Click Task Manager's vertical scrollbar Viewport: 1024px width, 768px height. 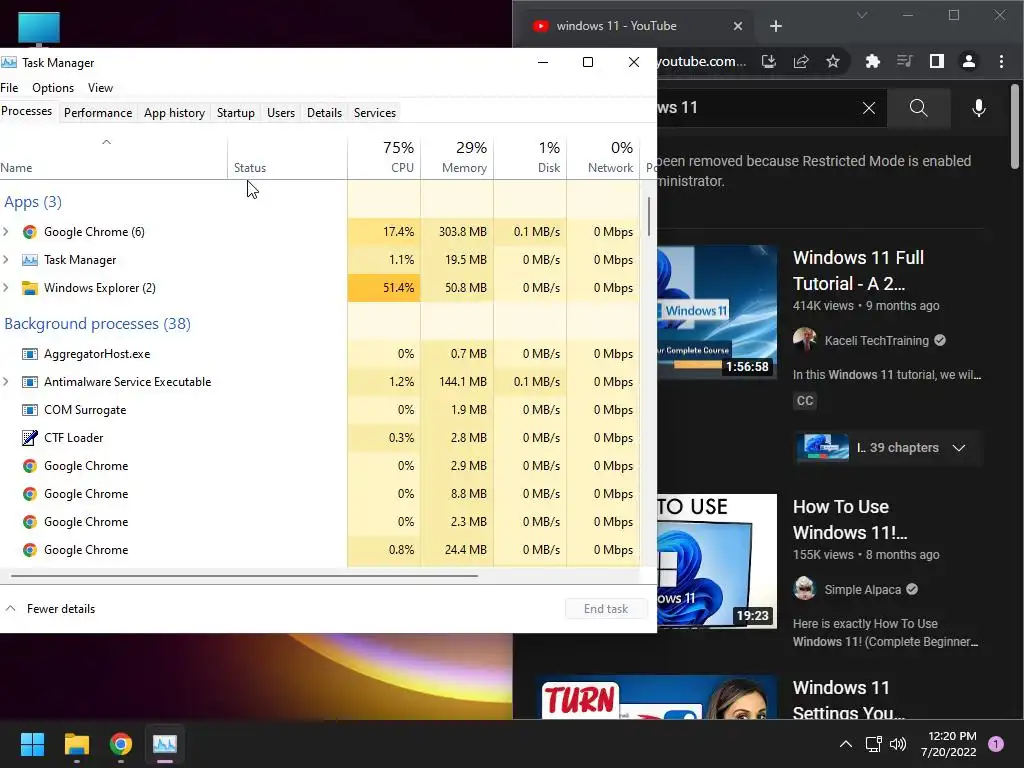(x=648, y=217)
